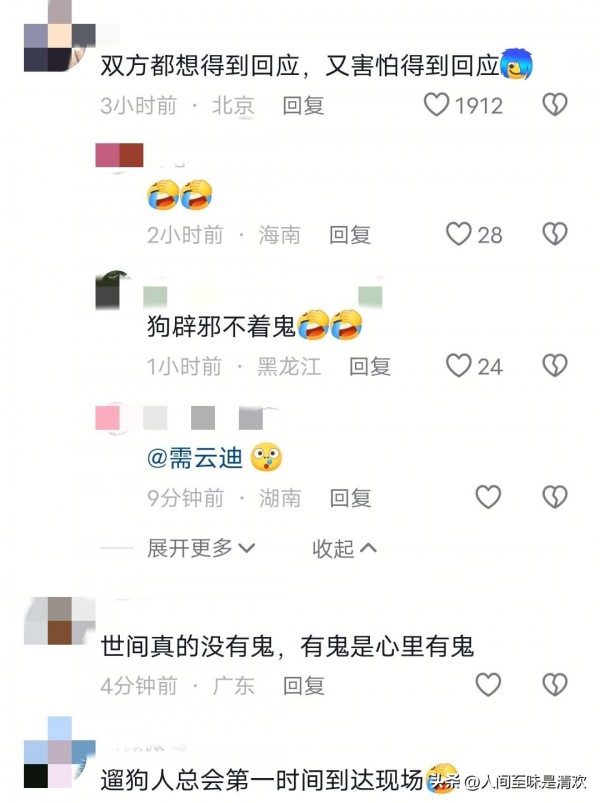Image resolution: width=600 pixels, height=803 pixels.
Task: Dislike the Hunan reply via broken heart
Action: click(x=555, y=497)
